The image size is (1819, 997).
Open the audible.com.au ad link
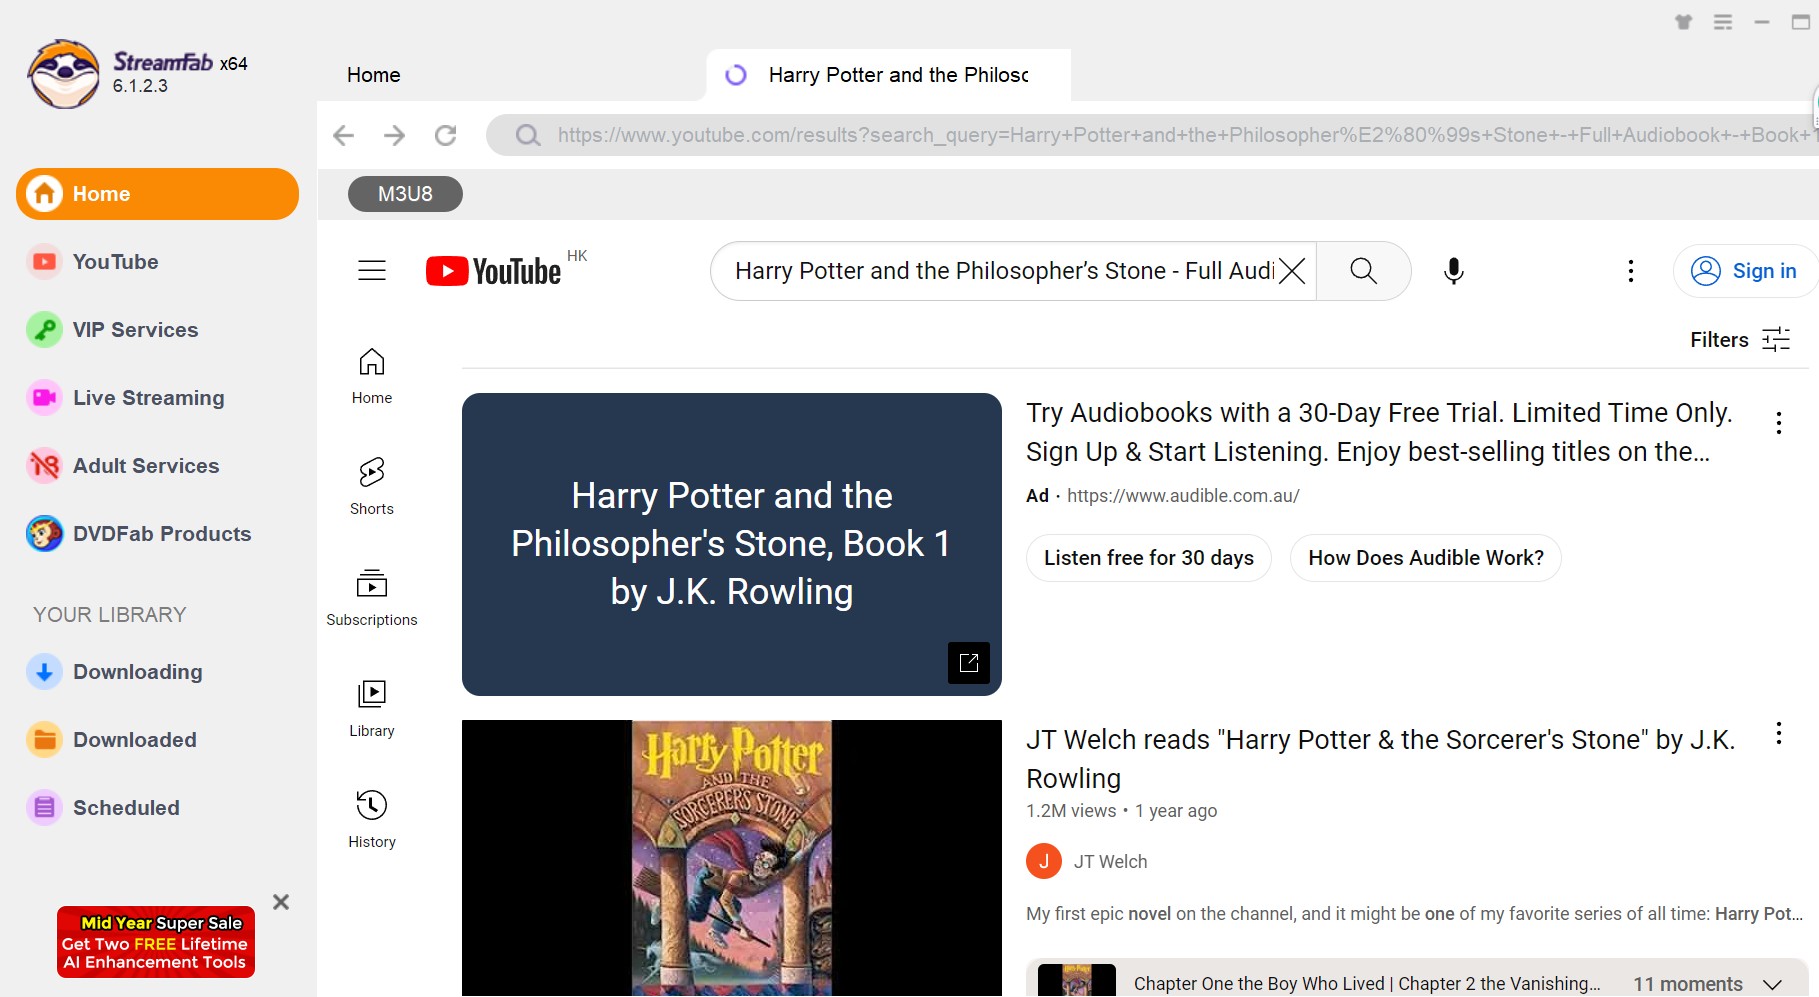click(1183, 496)
